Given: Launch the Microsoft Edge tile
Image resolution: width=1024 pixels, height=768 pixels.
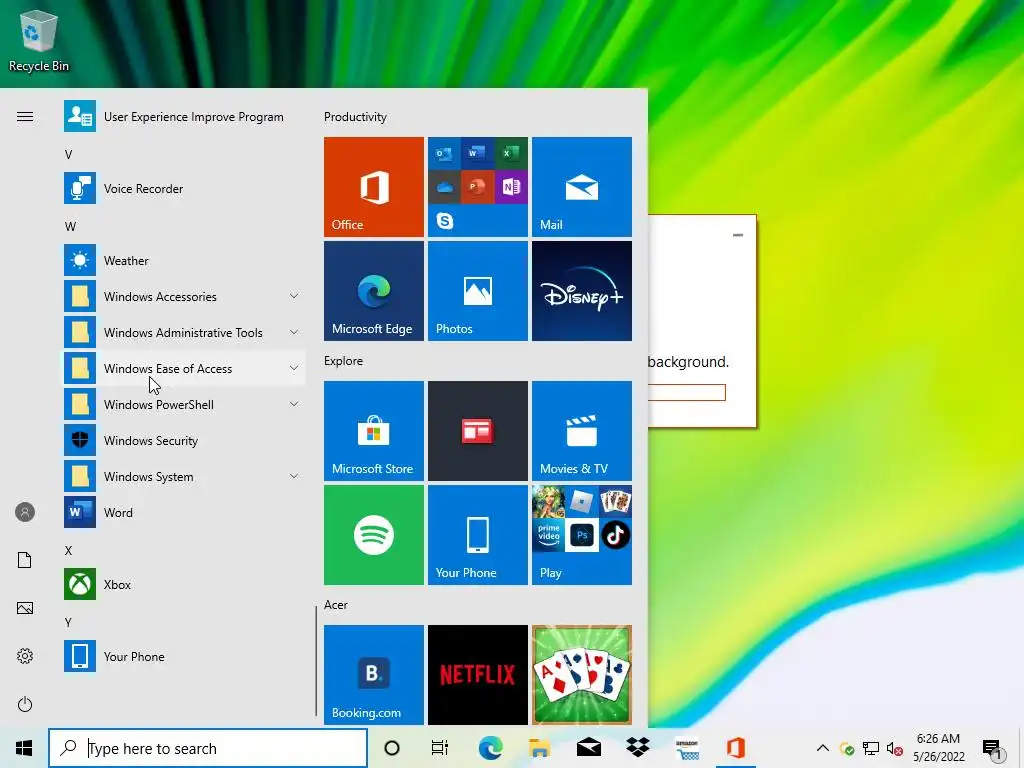Looking at the screenshot, I should (x=374, y=291).
